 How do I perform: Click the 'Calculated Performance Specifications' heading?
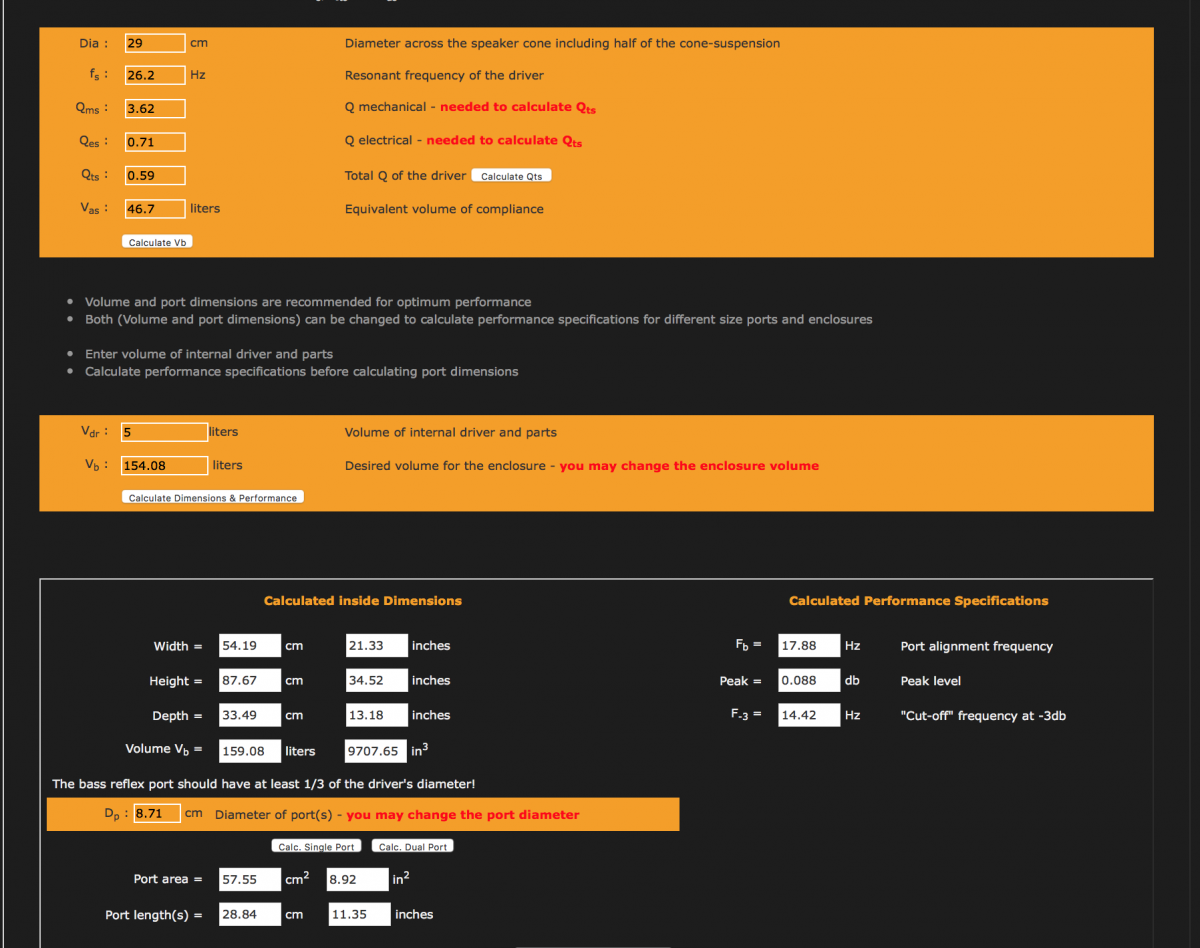919,601
